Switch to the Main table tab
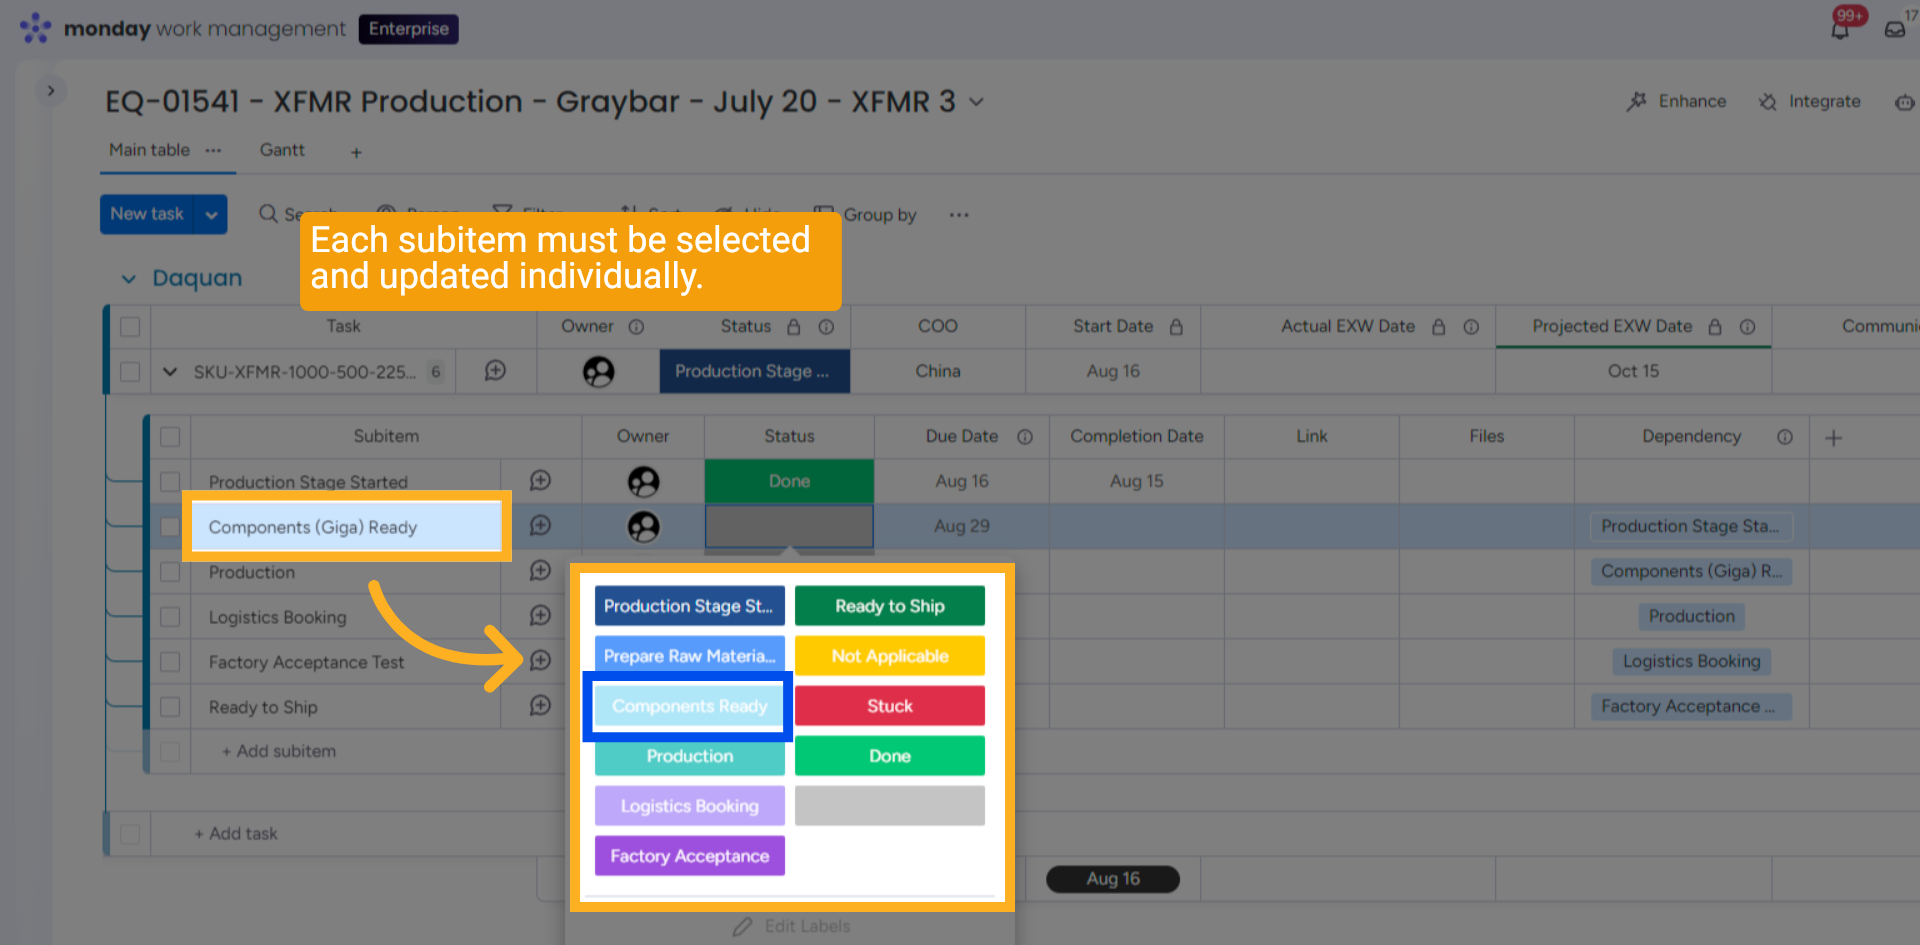The image size is (1920, 945). click(149, 150)
